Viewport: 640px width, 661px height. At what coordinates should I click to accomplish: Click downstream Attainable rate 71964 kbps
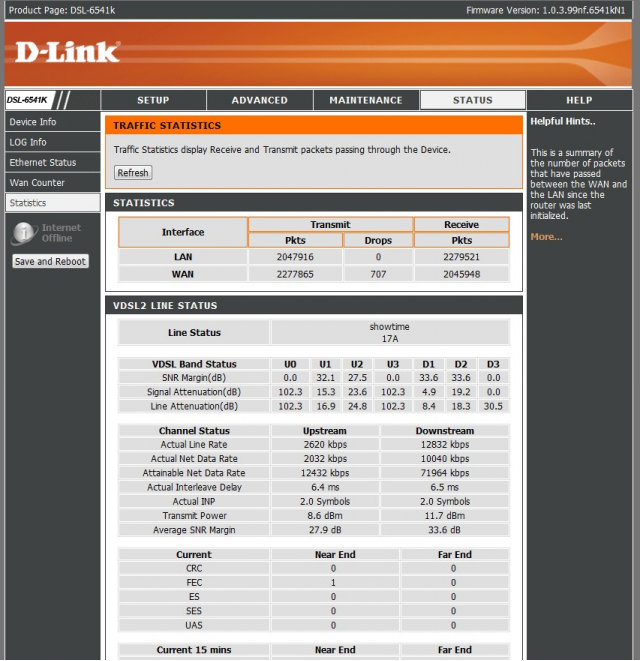pyautogui.click(x=445, y=473)
